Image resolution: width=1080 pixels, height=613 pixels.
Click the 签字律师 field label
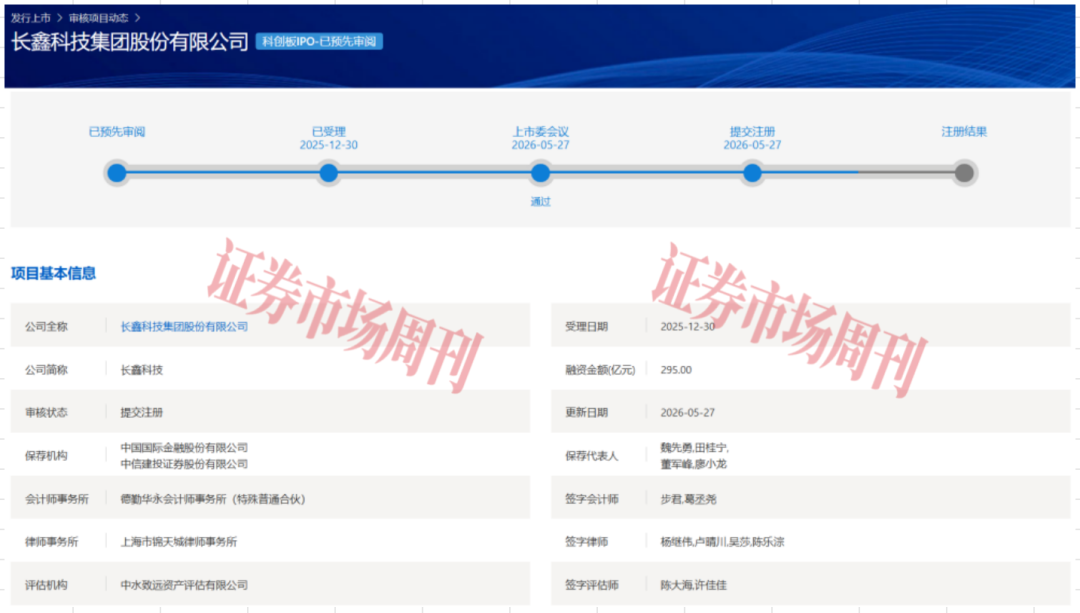[586, 542]
